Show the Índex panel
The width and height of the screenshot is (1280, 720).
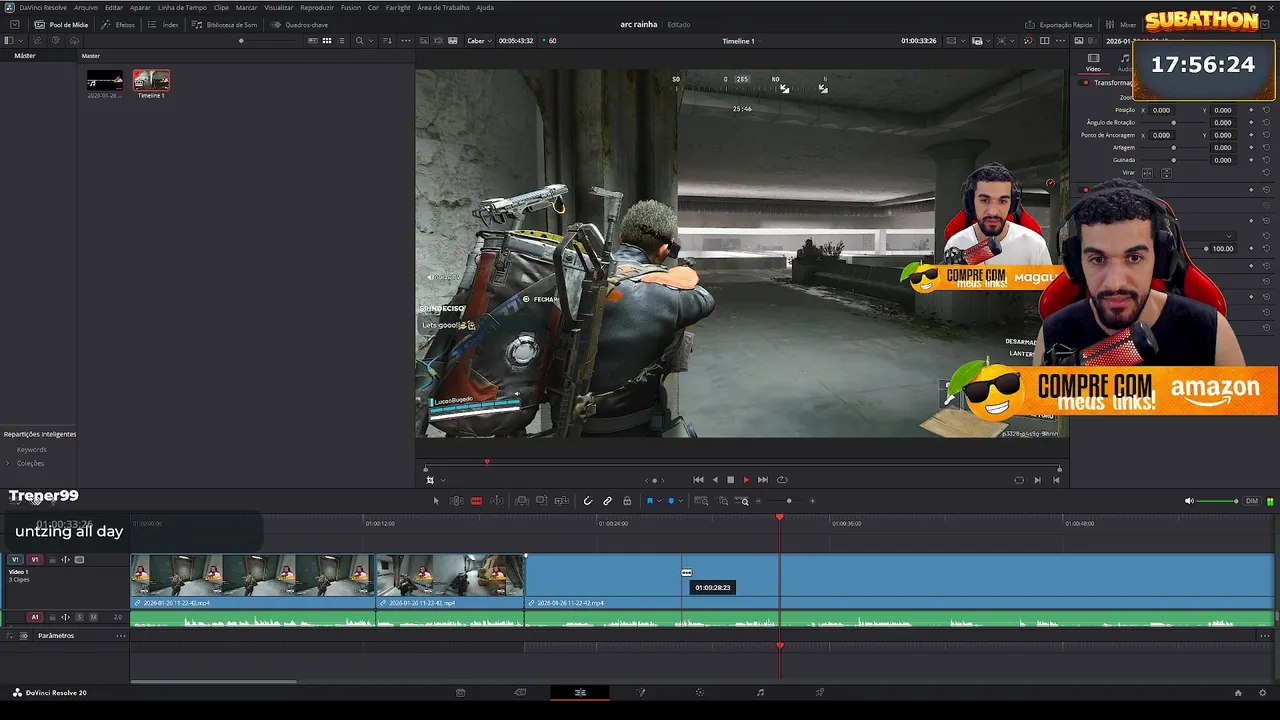coord(163,24)
